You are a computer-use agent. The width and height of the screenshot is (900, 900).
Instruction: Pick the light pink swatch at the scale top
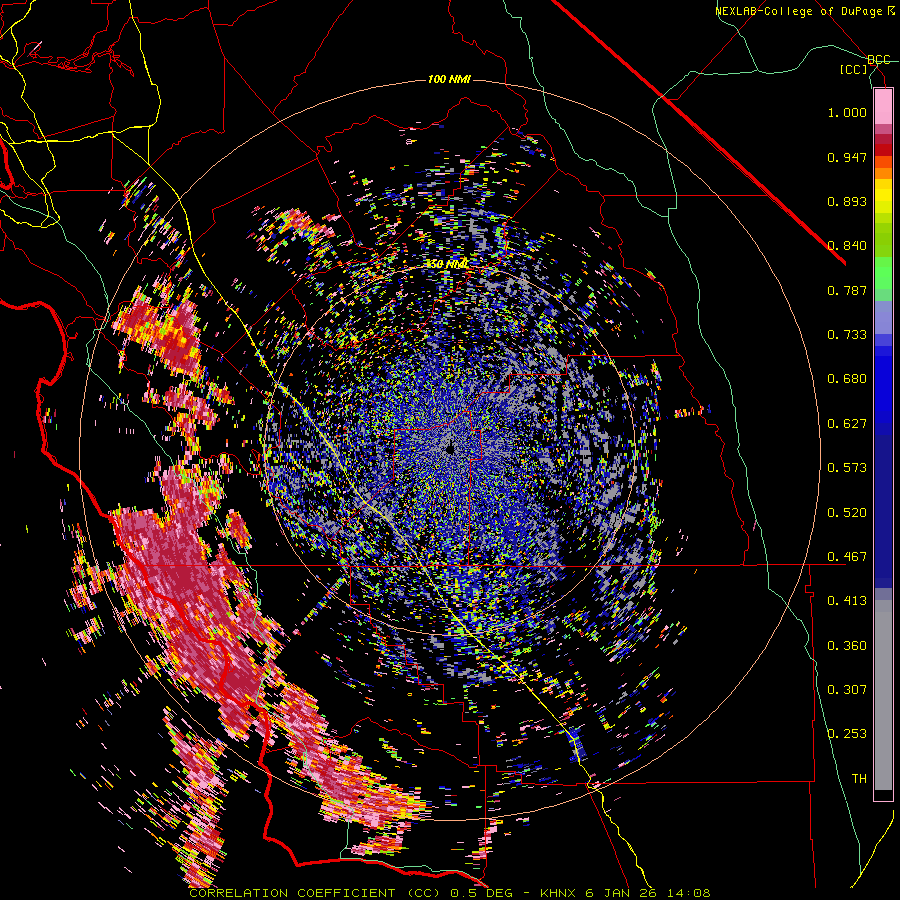click(883, 106)
